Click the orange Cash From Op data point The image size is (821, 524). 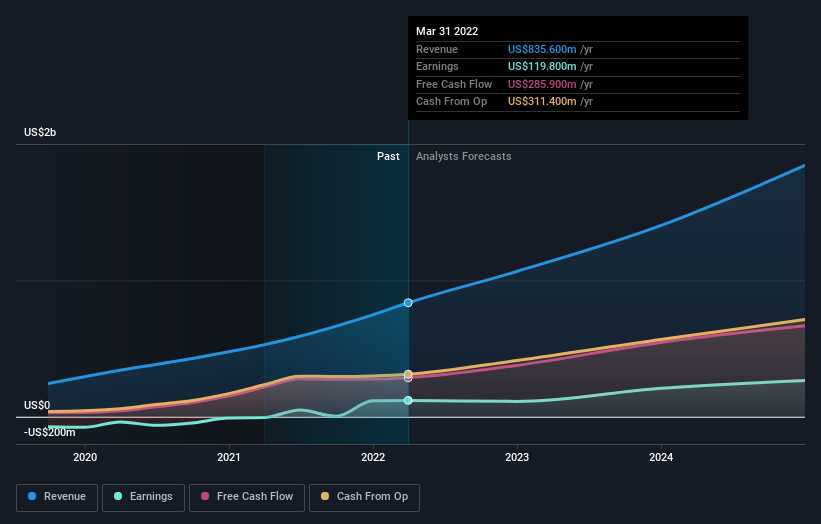408,374
